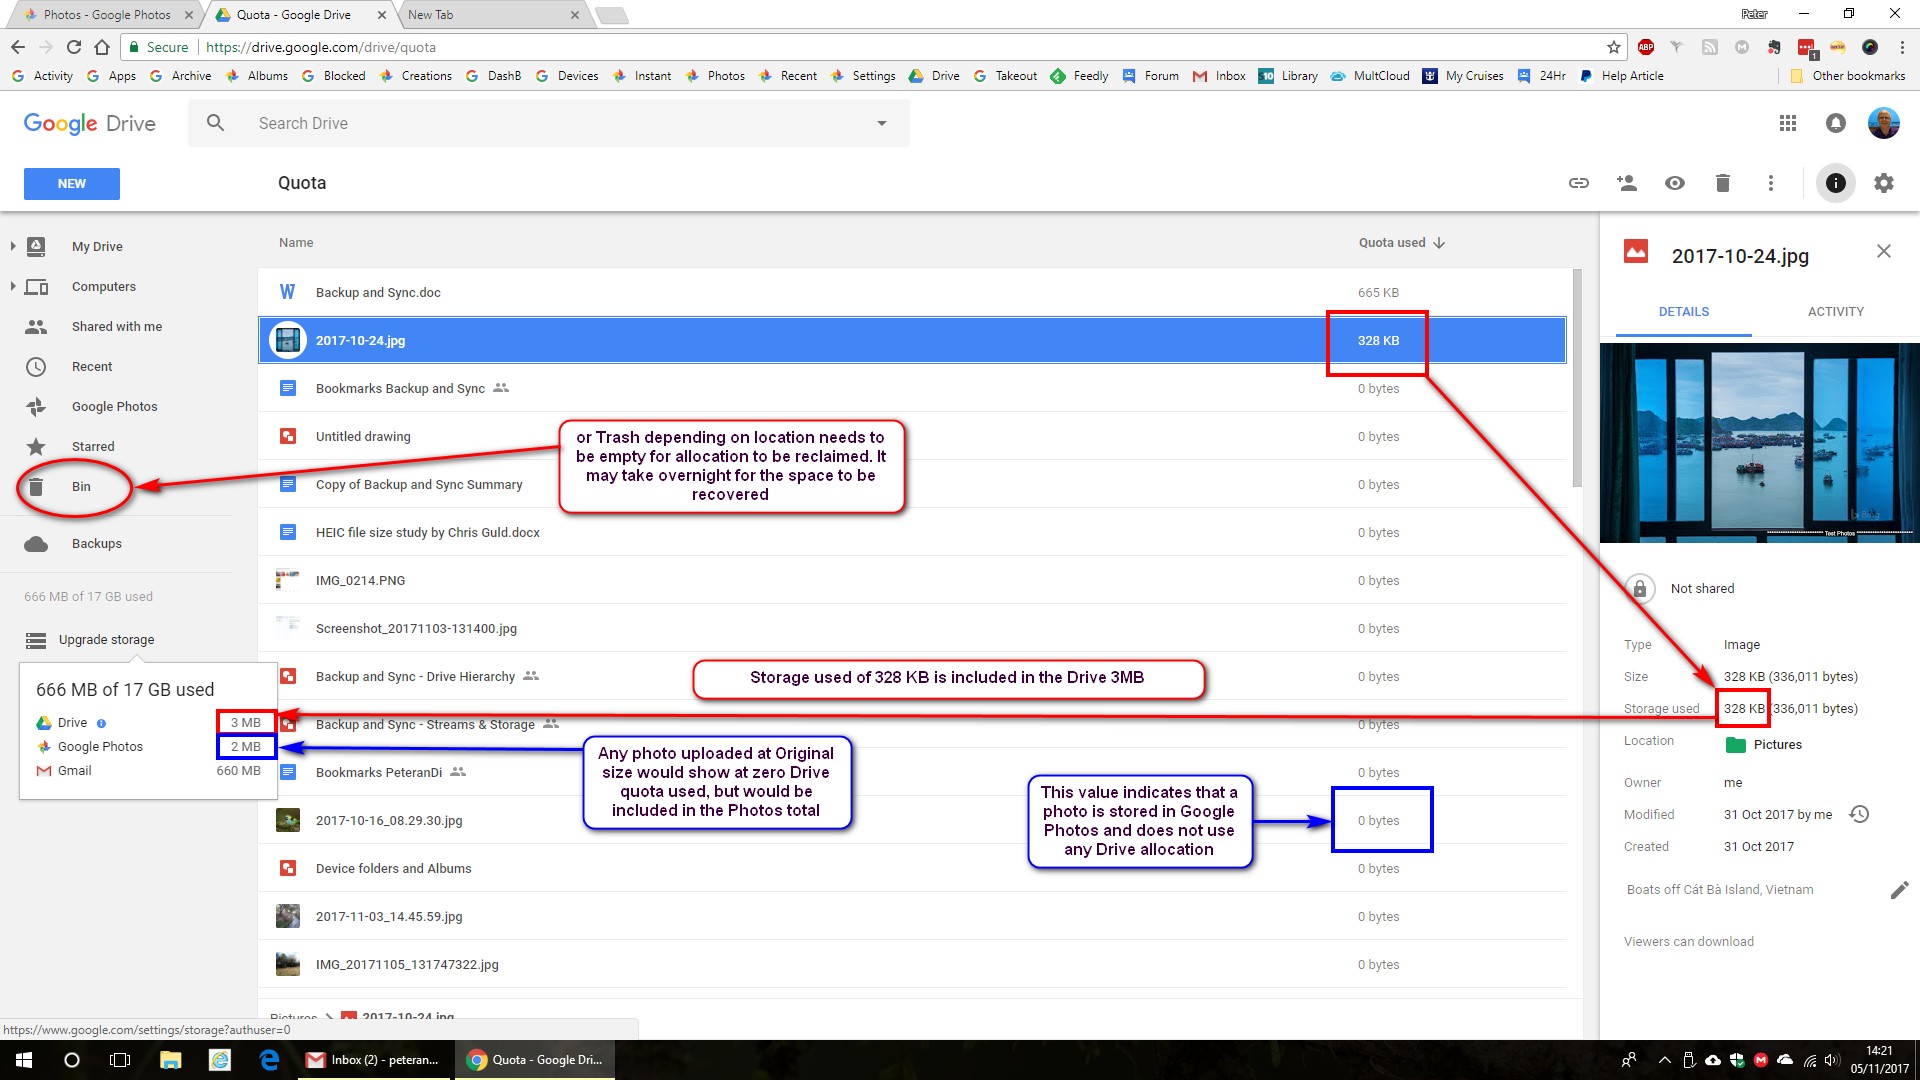Click the NEW button
Image resolution: width=1920 pixels, height=1080 pixels.
(71, 183)
